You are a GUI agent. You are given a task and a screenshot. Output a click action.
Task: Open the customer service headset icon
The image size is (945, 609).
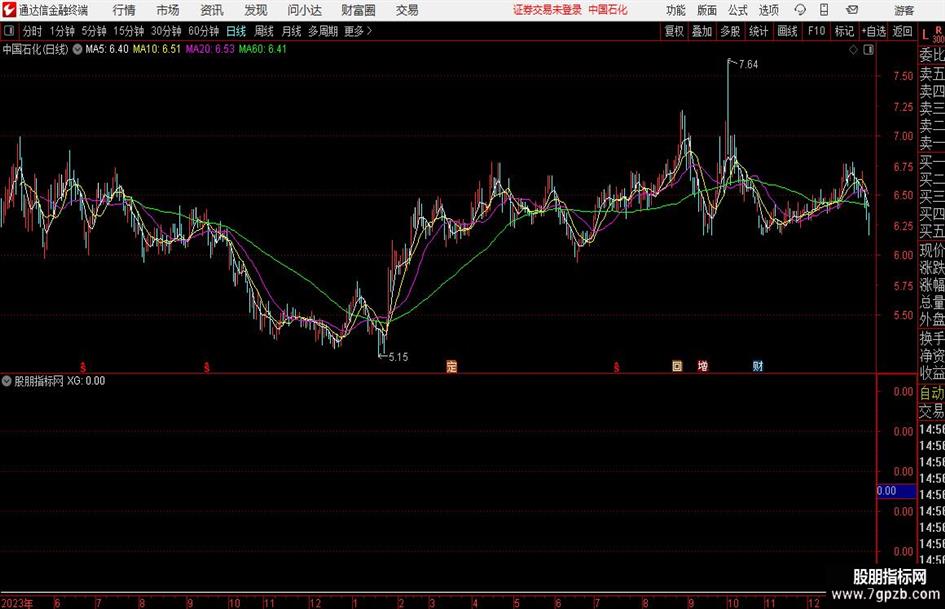click(x=800, y=10)
